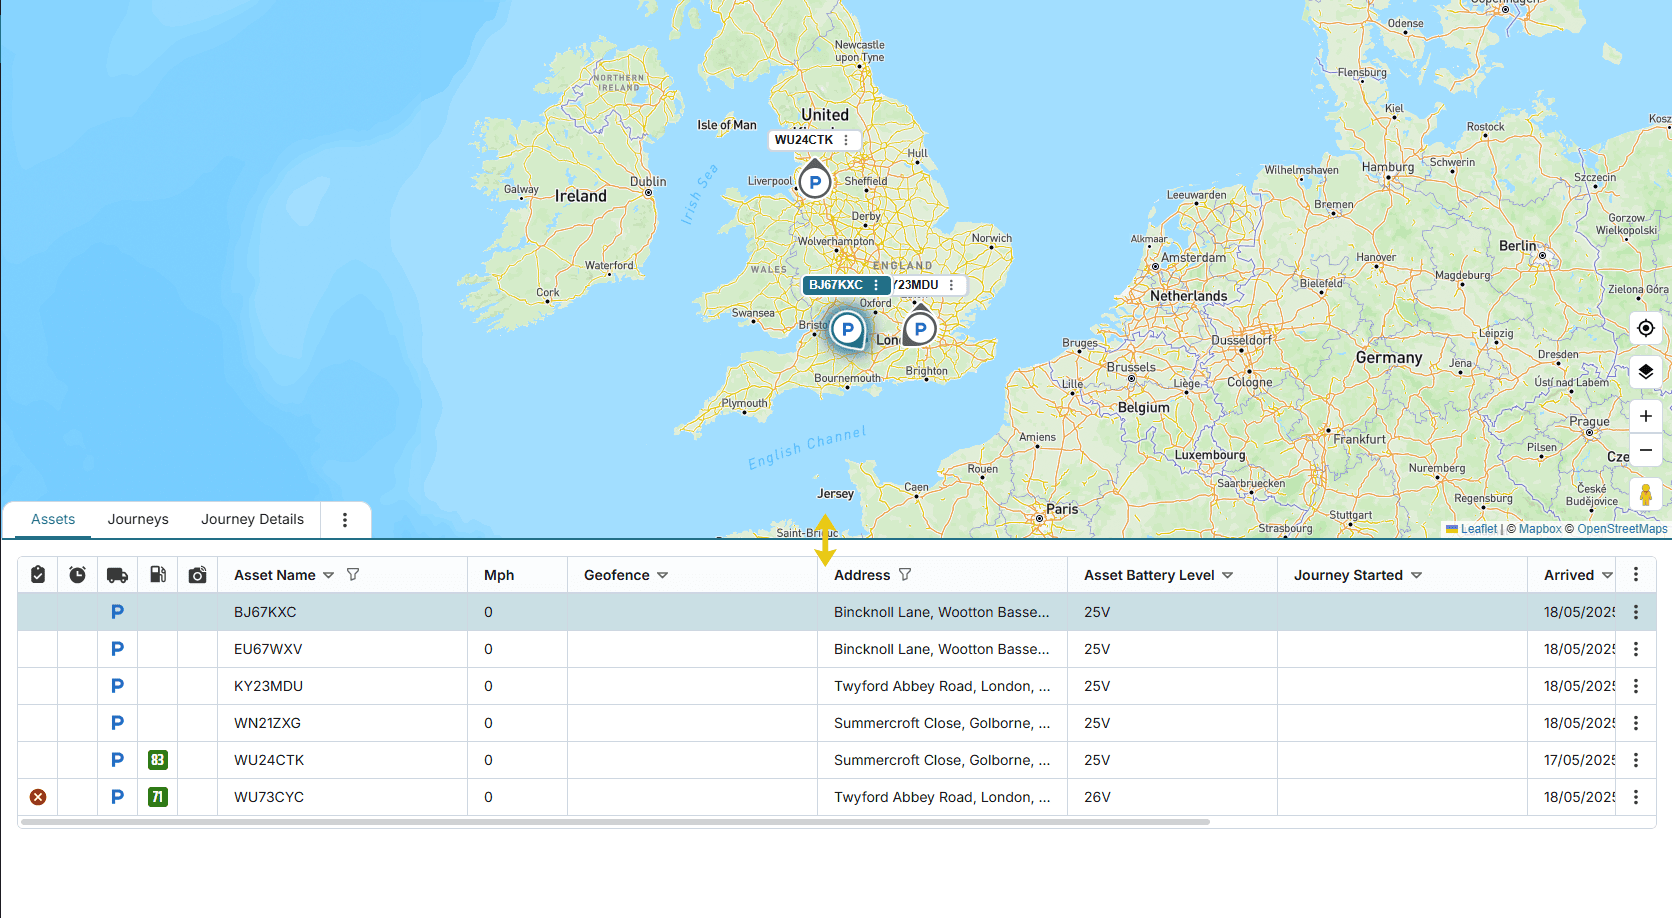Expand the Geofence column dropdown
The image size is (1672, 918).
[662, 576]
